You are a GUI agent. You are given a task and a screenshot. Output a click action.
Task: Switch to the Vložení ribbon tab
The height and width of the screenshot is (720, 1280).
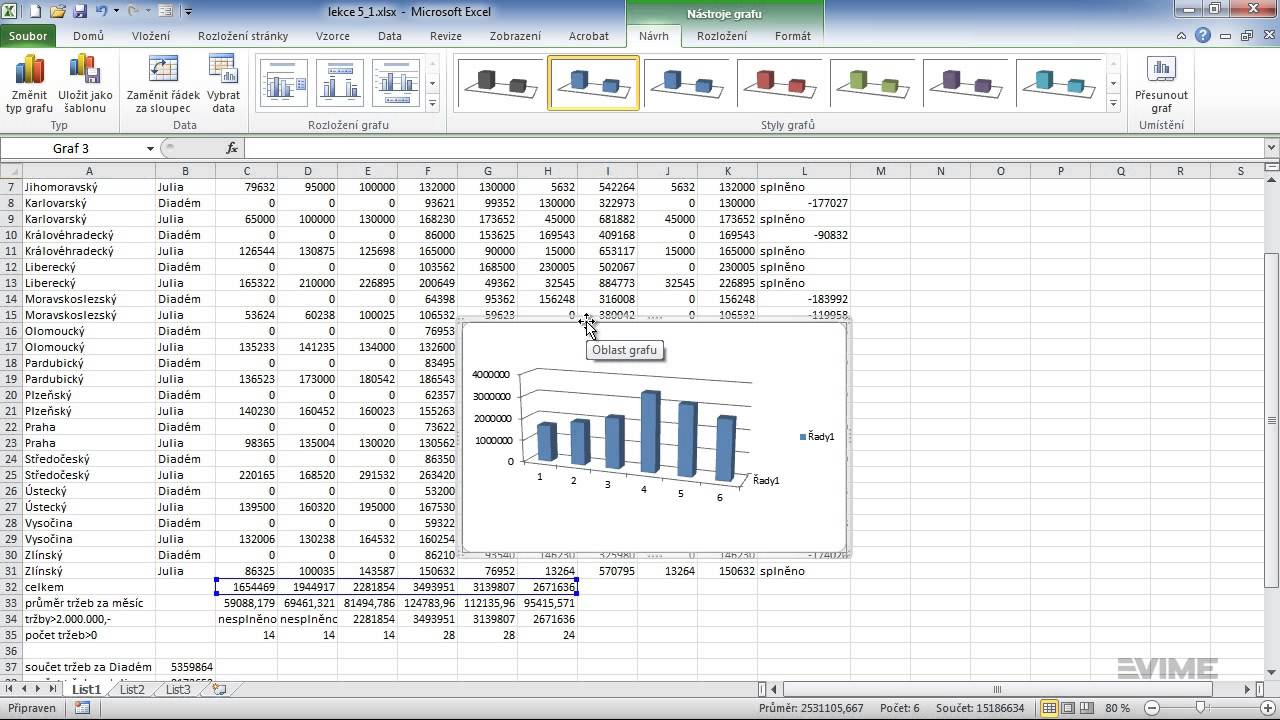[151, 36]
